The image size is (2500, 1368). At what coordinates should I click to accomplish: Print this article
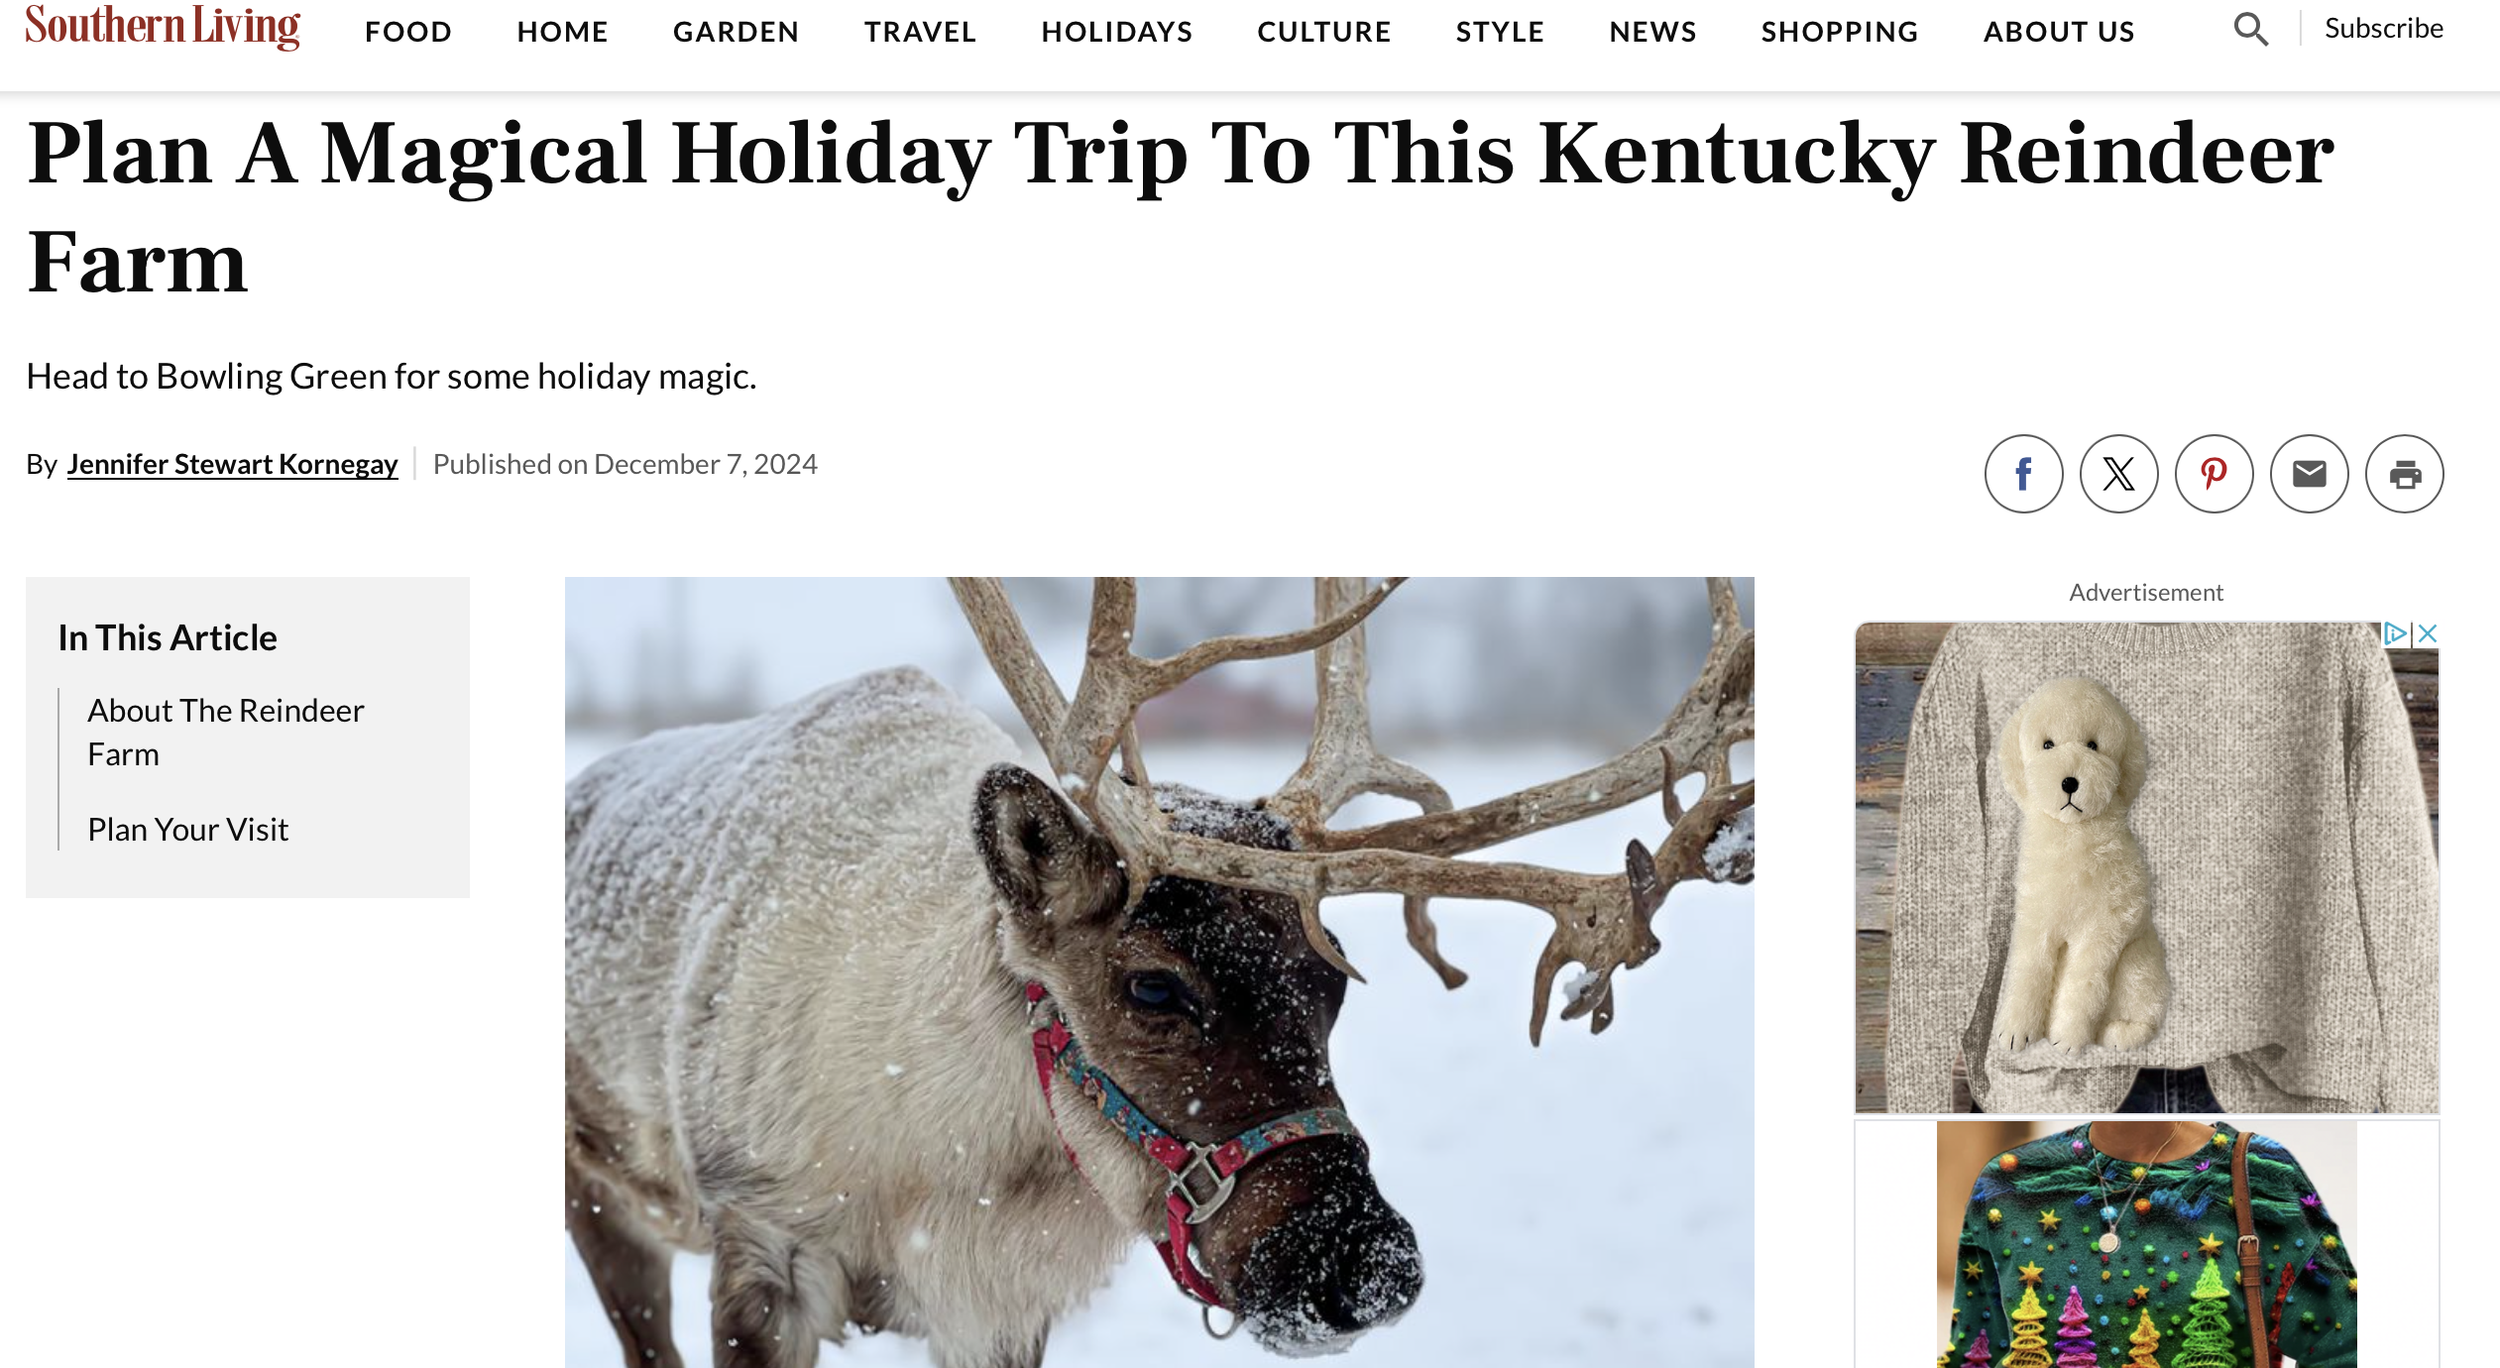2404,474
